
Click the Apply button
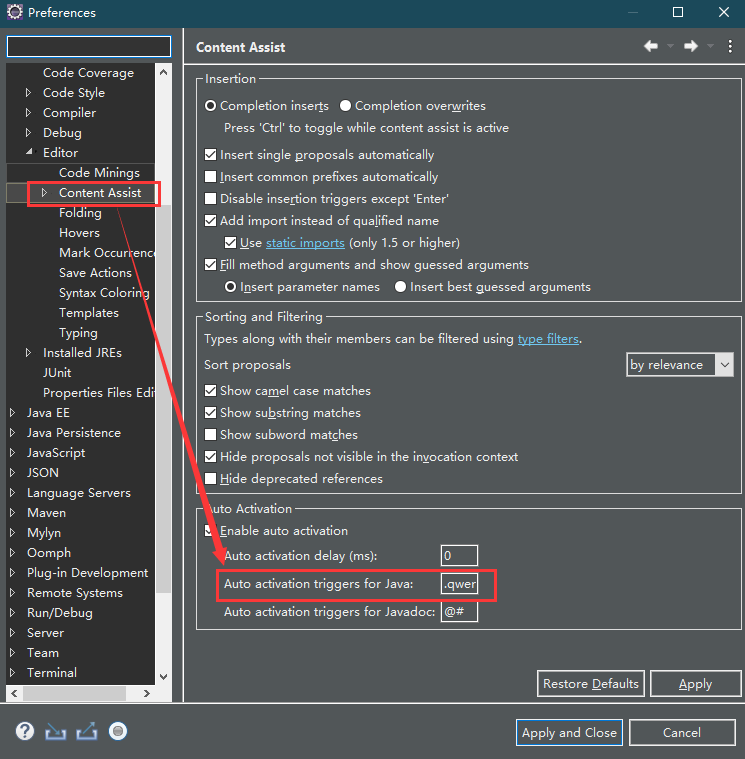pyautogui.click(x=695, y=683)
